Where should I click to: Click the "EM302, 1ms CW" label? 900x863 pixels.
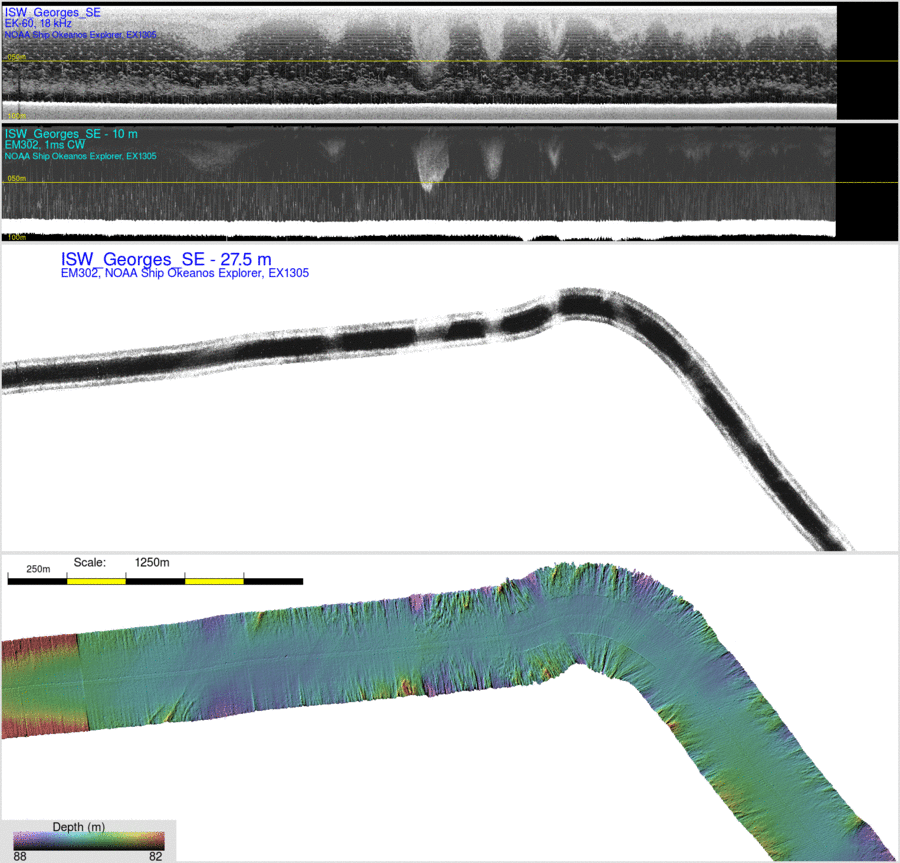point(45,145)
